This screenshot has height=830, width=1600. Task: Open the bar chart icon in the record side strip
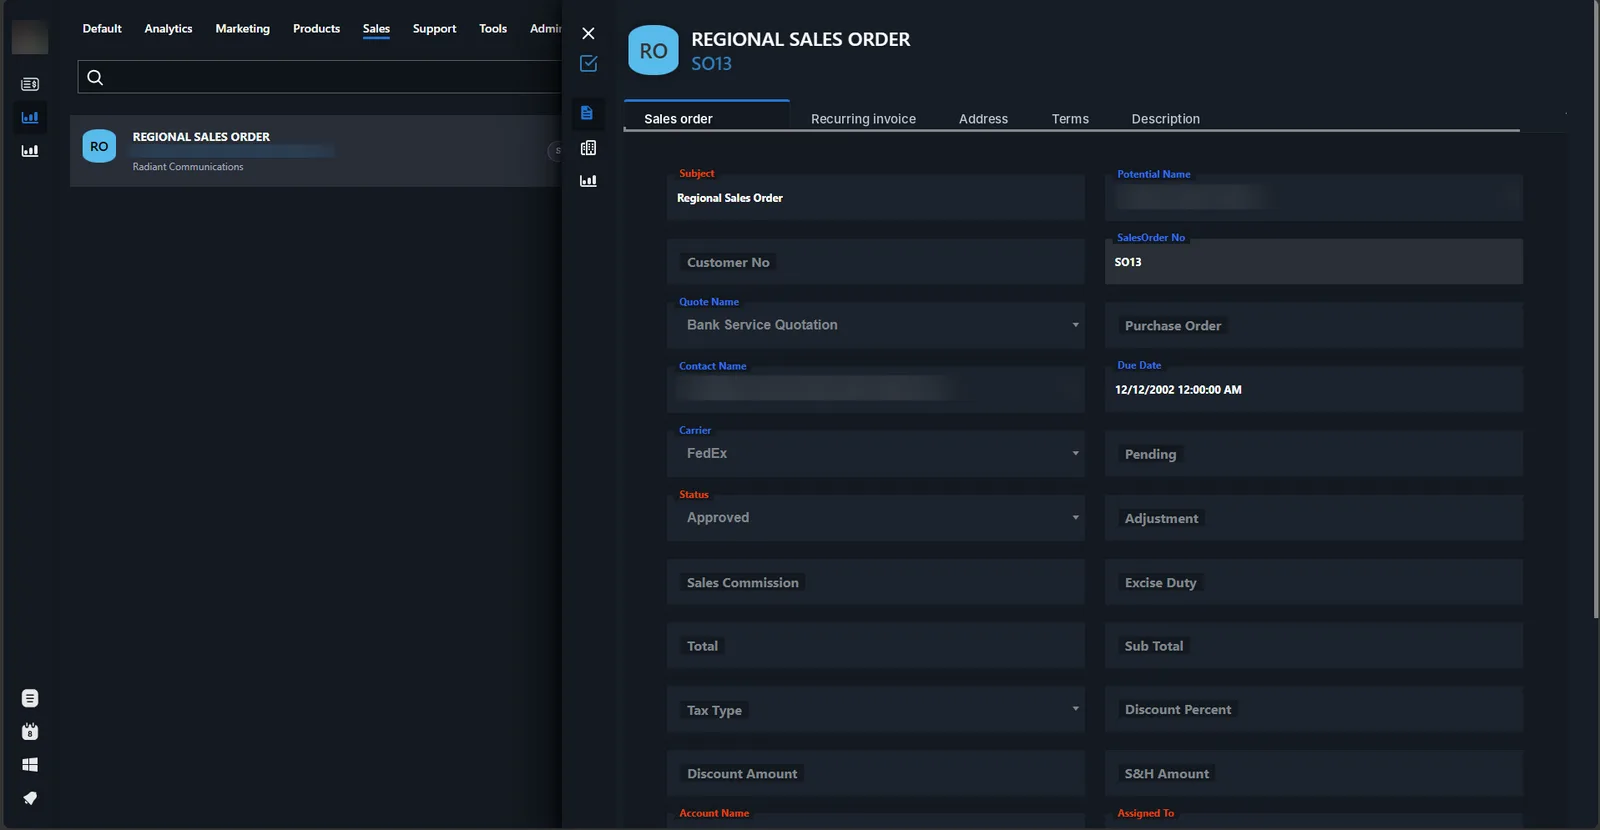coord(588,181)
